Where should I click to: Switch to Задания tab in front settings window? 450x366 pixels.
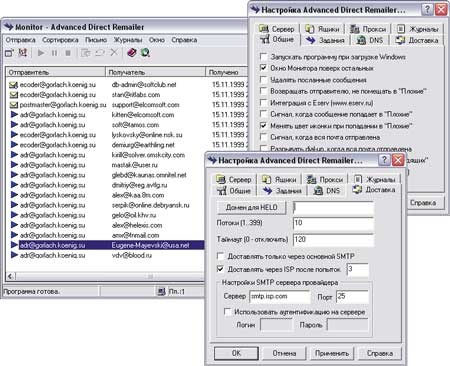(282, 191)
